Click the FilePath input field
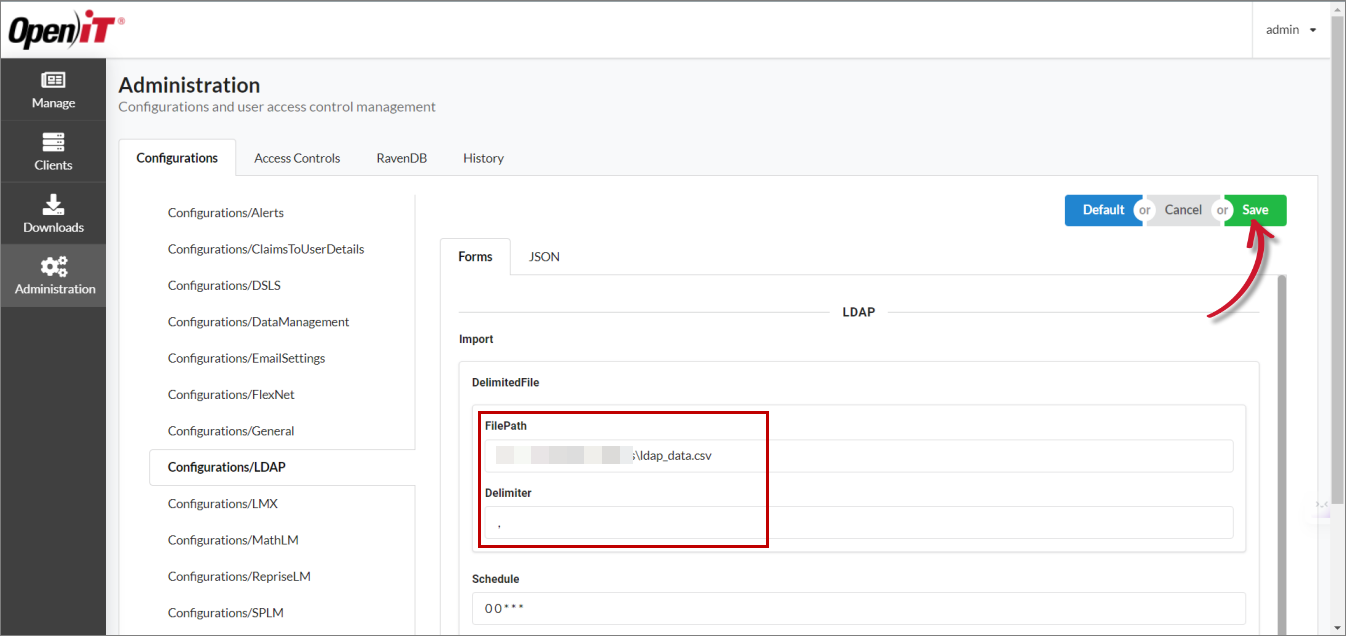1346x636 pixels. (x=858, y=455)
